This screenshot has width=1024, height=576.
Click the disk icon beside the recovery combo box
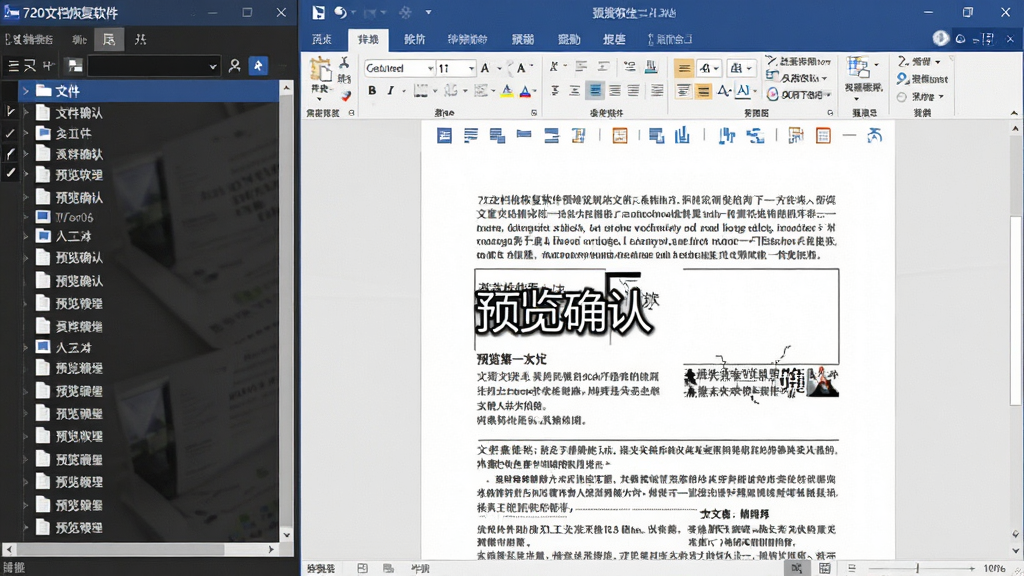pos(74,65)
